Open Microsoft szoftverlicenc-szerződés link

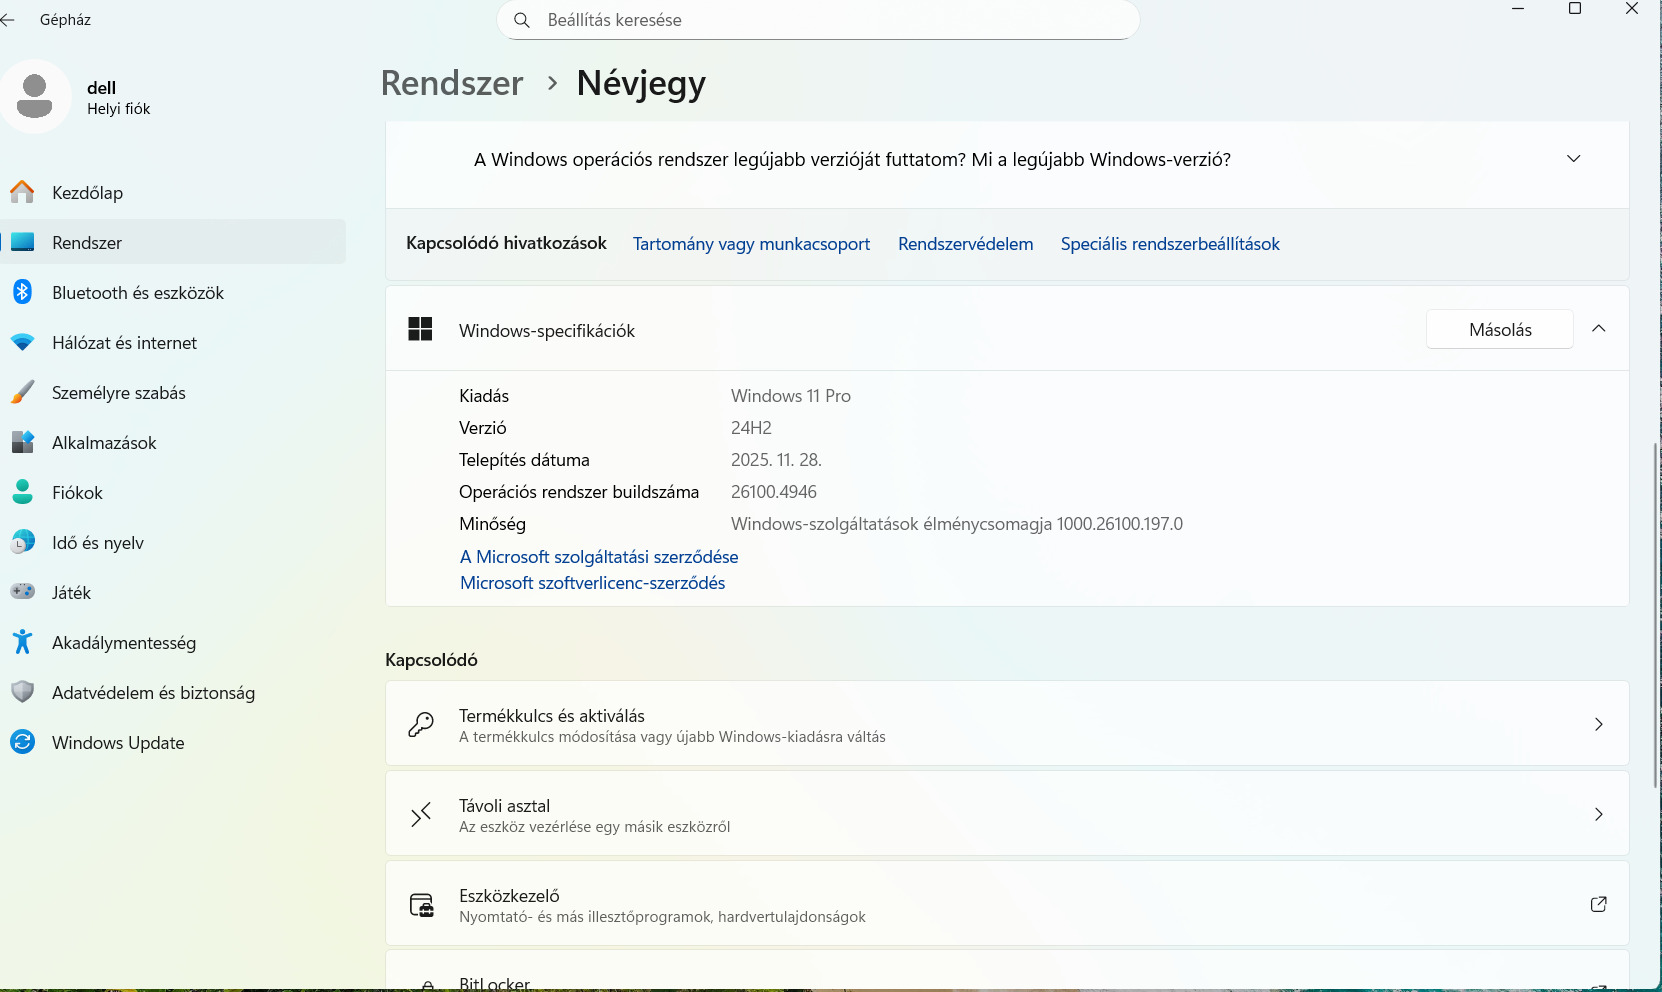pos(592,583)
